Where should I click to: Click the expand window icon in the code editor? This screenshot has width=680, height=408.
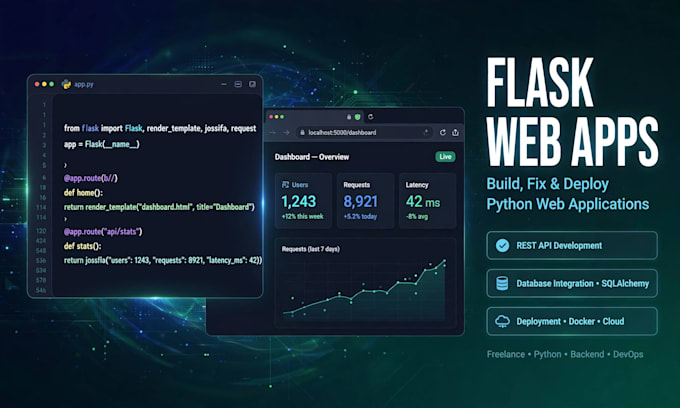252,84
